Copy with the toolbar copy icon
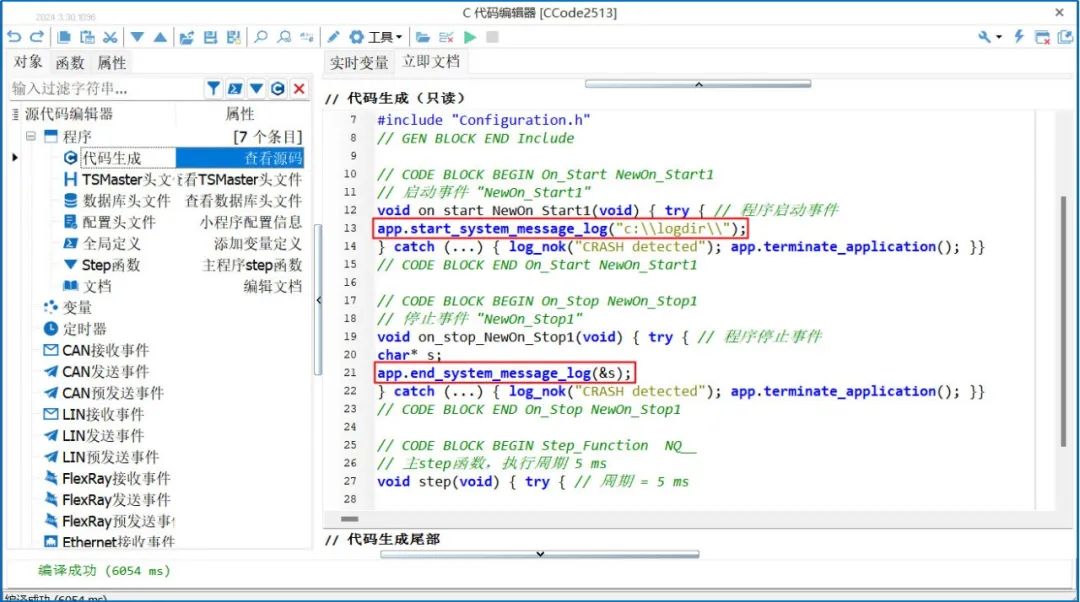Screen dimensions: 1080x602 [x=64, y=37]
